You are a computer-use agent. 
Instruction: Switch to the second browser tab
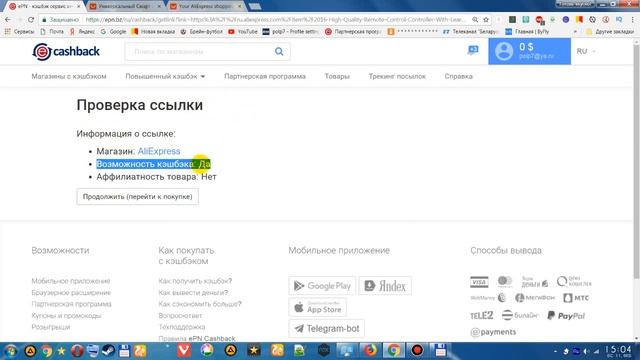pyautogui.click(x=124, y=6)
